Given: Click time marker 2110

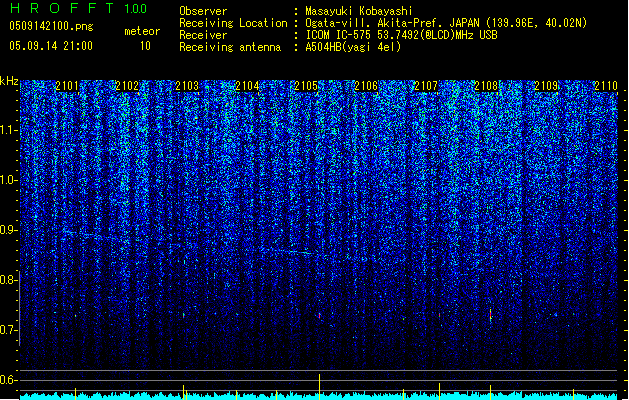Looking at the screenshot, I should (606, 86).
